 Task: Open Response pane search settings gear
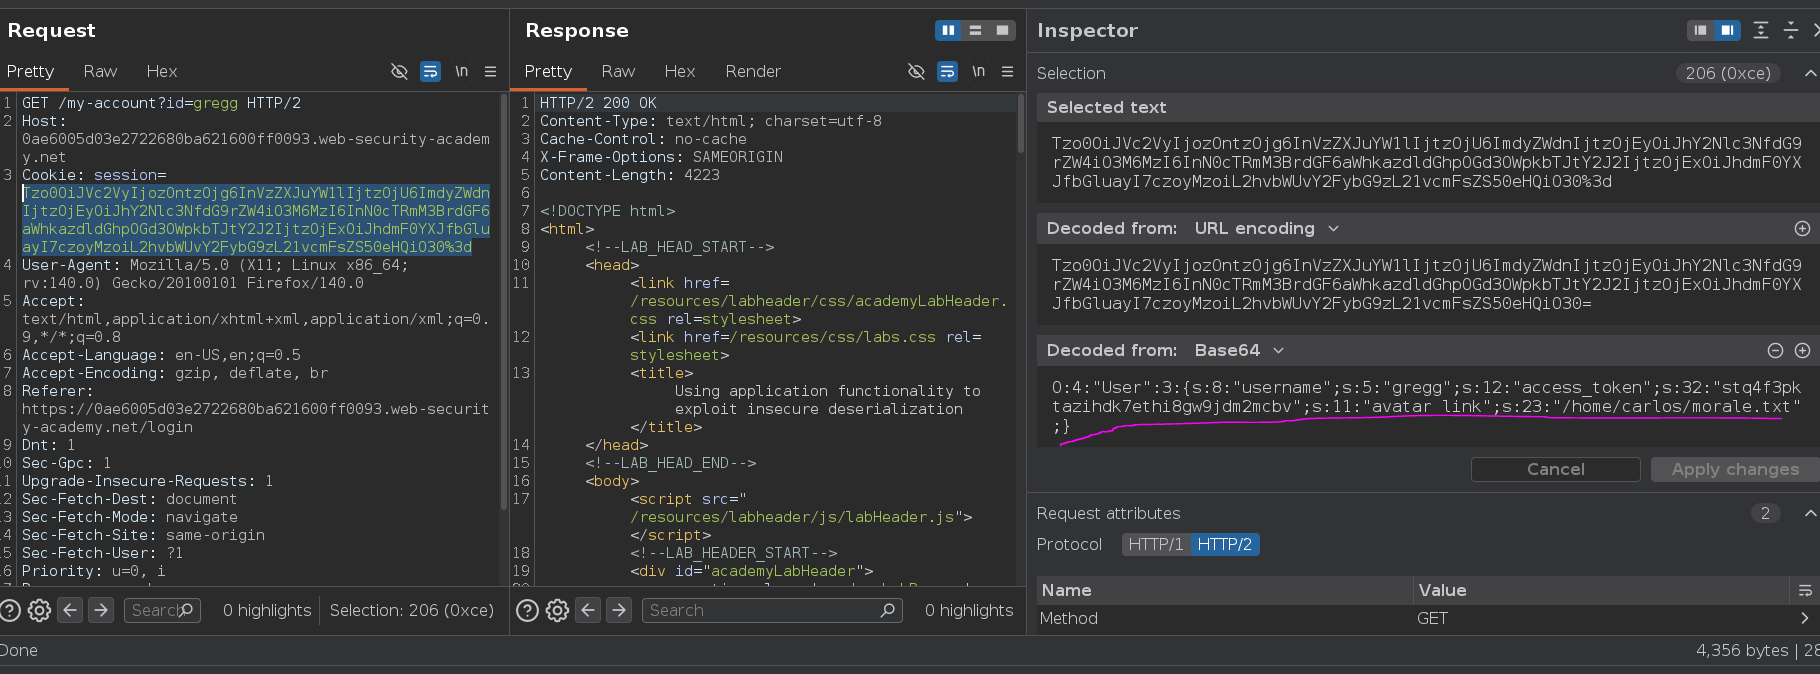pyautogui.click(x=557, y=610)
